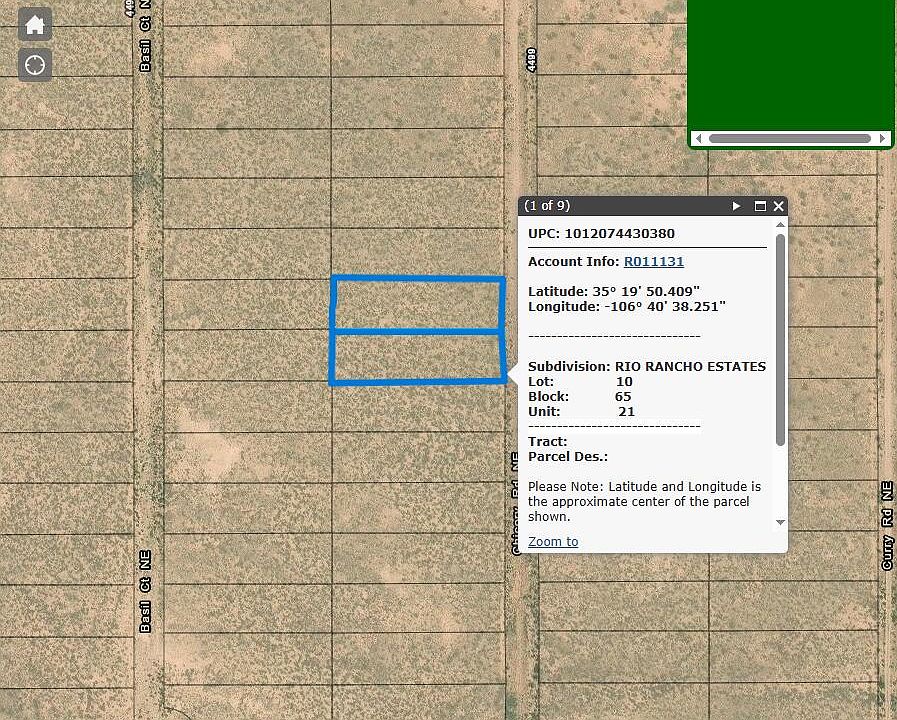This screenshot has width=897, height=720.
Task: Click the Latitude: 35° 19' 50.409" text
Action: point(614,291)
